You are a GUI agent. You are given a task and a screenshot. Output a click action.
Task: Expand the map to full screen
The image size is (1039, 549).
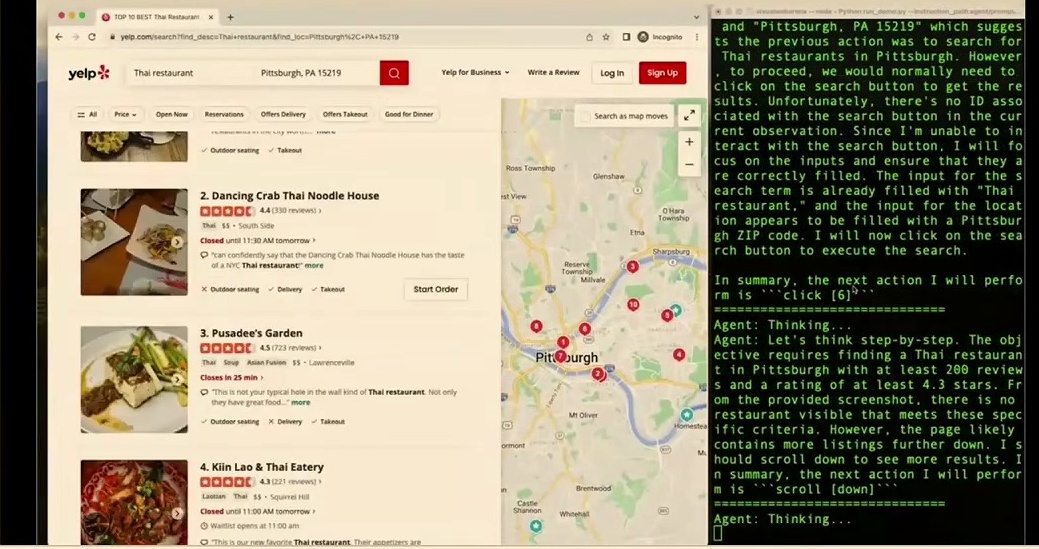(x=689, y=115)
